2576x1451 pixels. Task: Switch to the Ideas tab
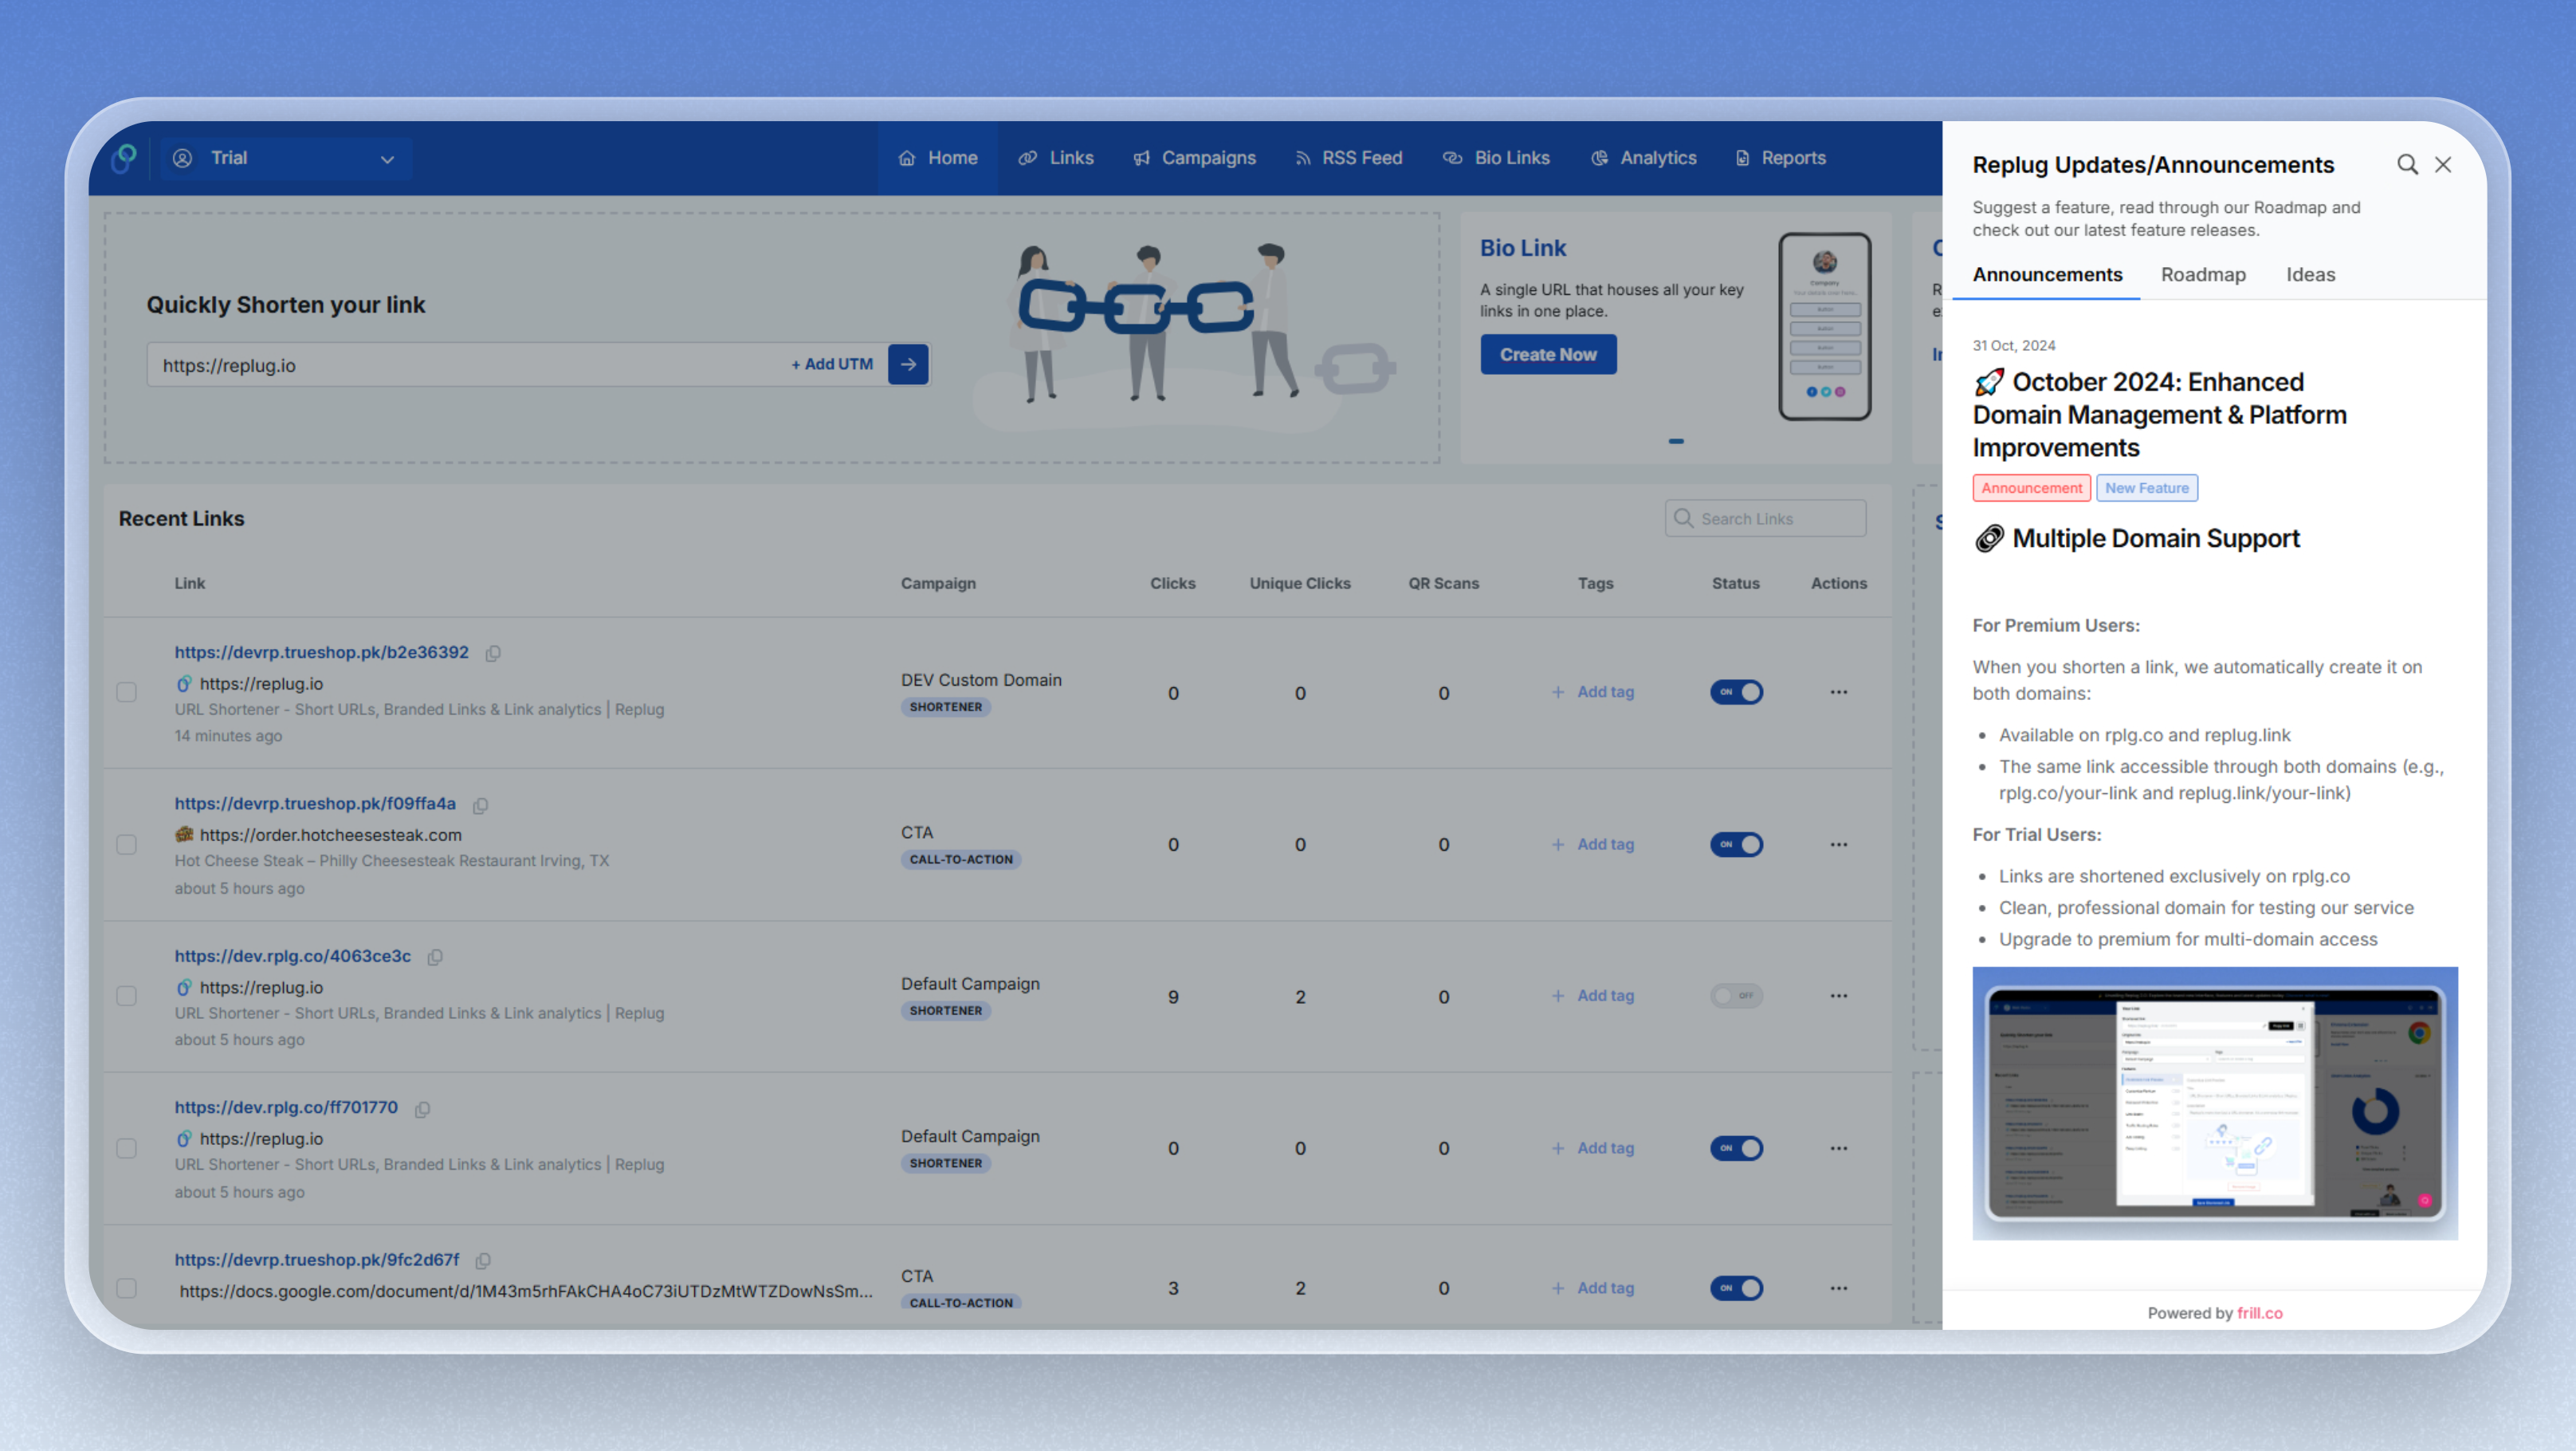(x=2310, y=275)
